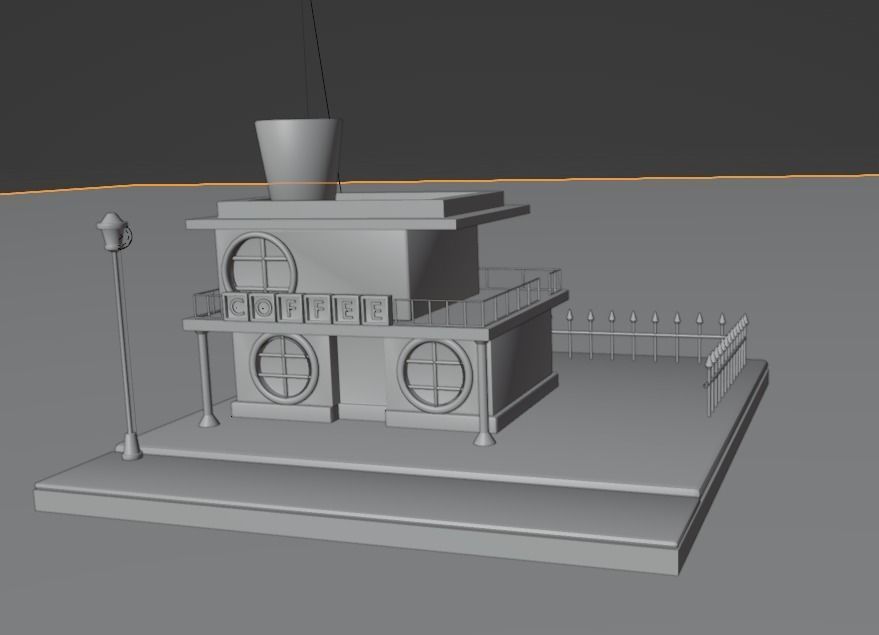Select the ground-floor left round window

click(x=284, y=368)
